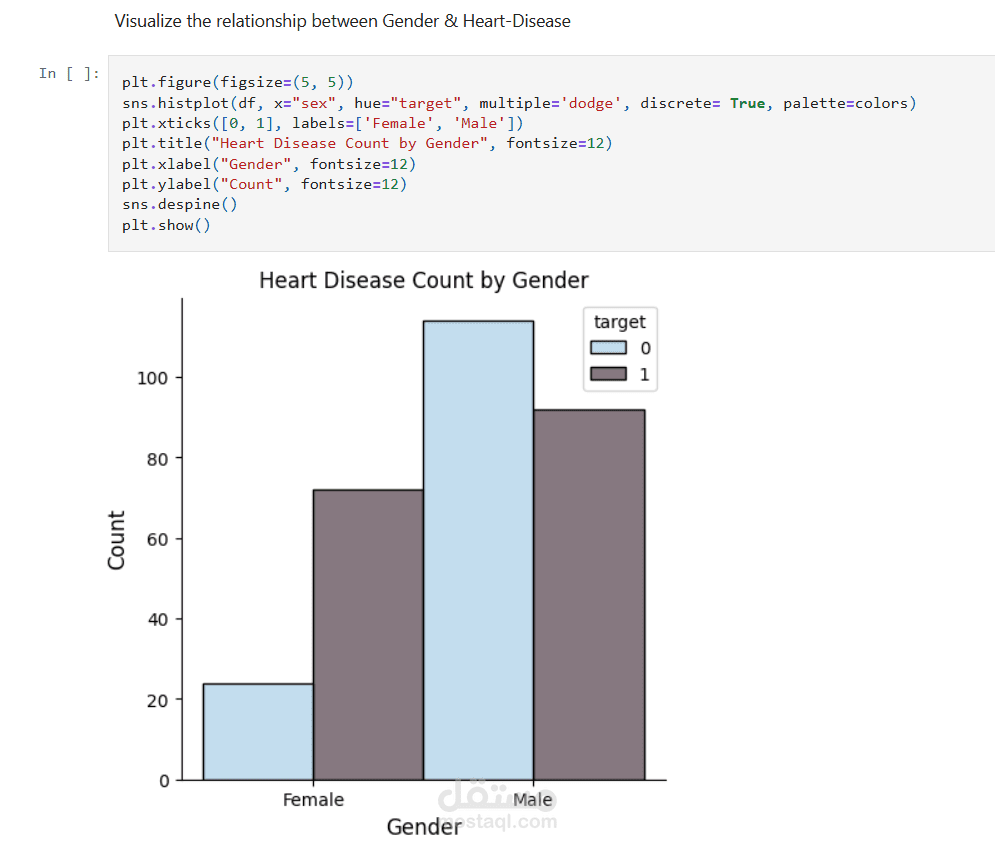Click the Count y-axis label
The image size is (995, 849).
tap(116, 540)
